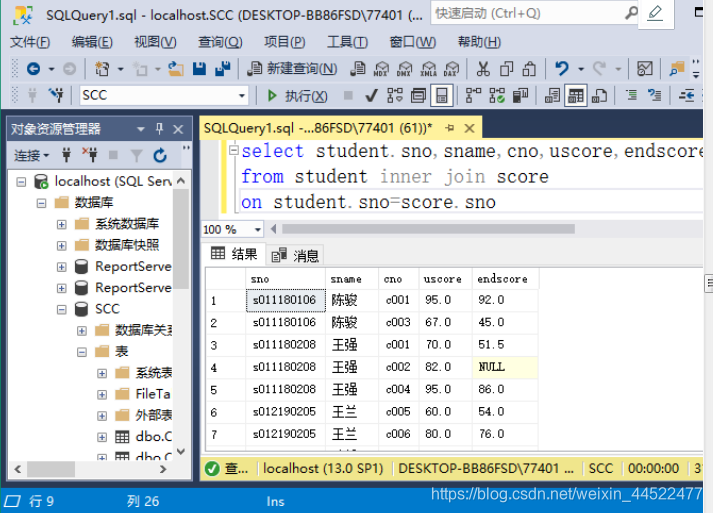Screen dimensions: 713x513
Task: Click the feedback pencil icon in the title bar
Action: coord(655,13)
